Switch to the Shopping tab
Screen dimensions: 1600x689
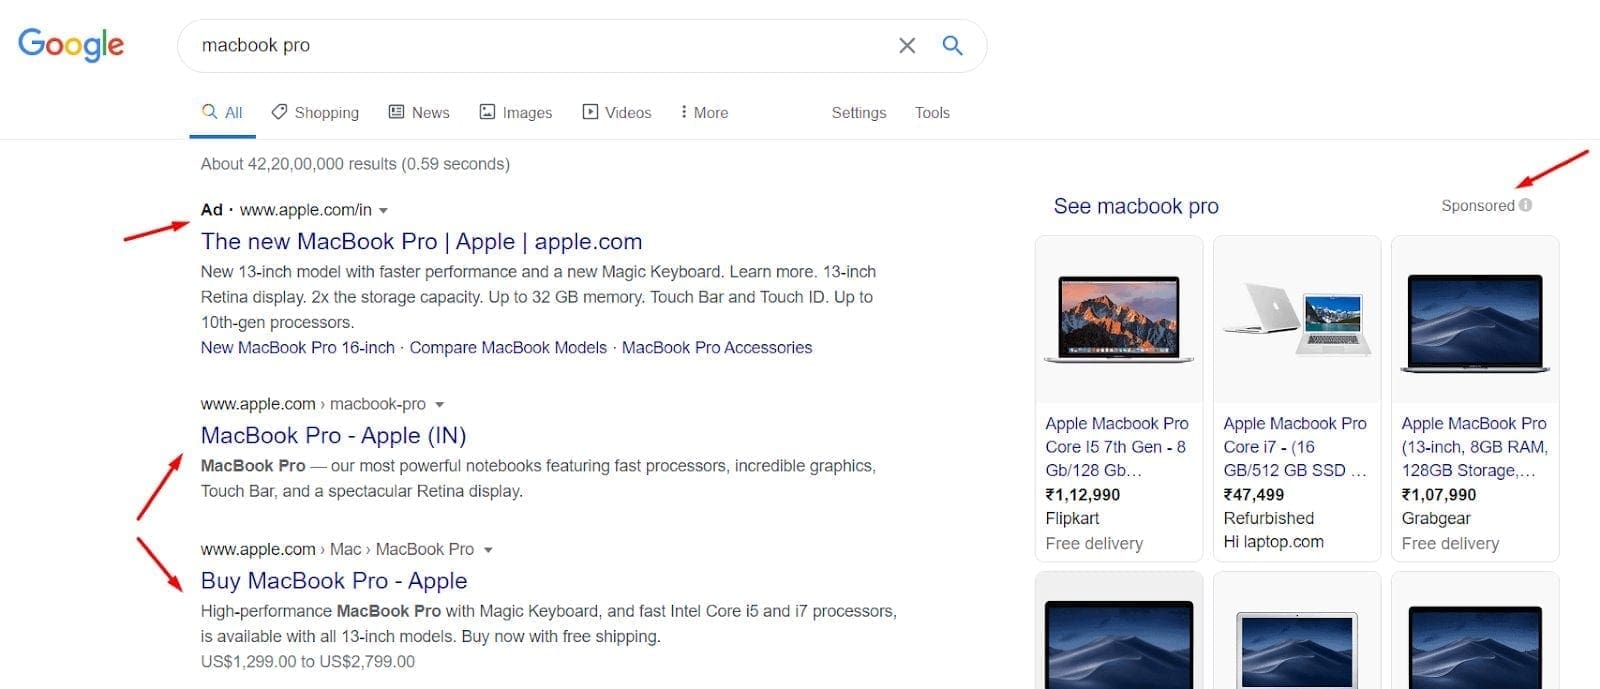click(316, 112)
